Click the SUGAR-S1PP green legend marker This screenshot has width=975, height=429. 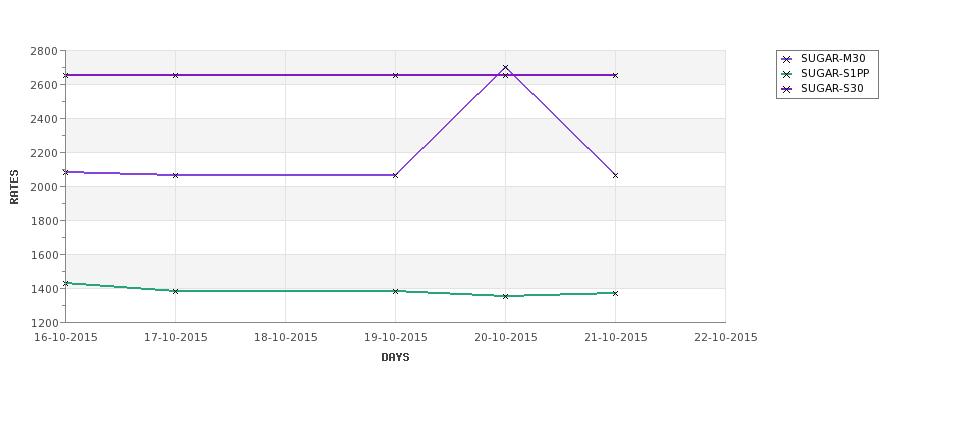tap(787, 74)
